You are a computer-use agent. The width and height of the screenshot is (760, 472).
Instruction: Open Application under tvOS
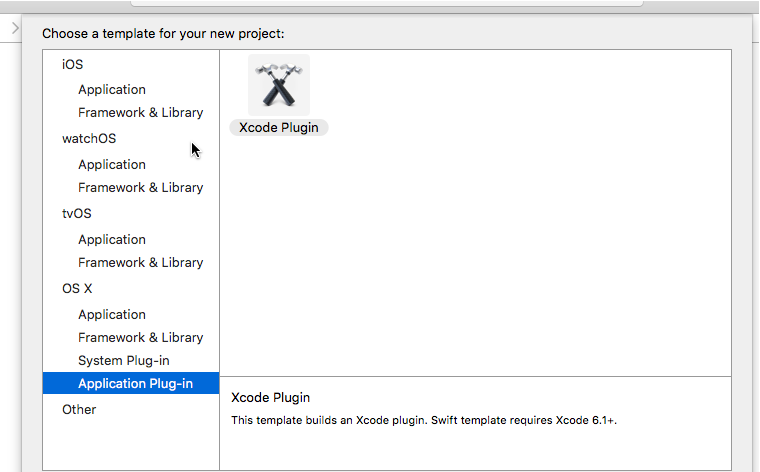click(112, 240)
